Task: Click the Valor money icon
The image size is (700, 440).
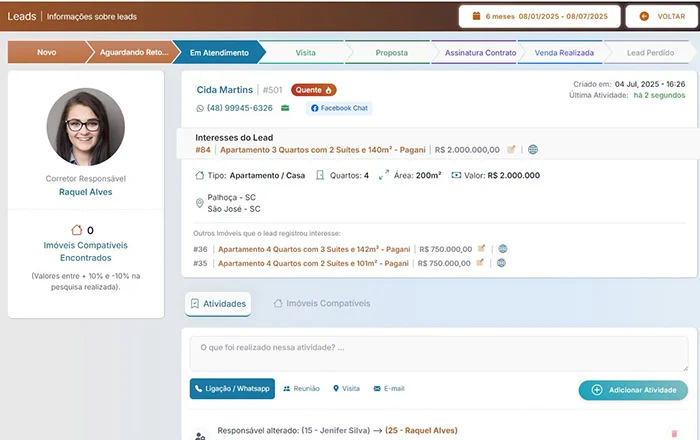Action: [x=456, y=175]
